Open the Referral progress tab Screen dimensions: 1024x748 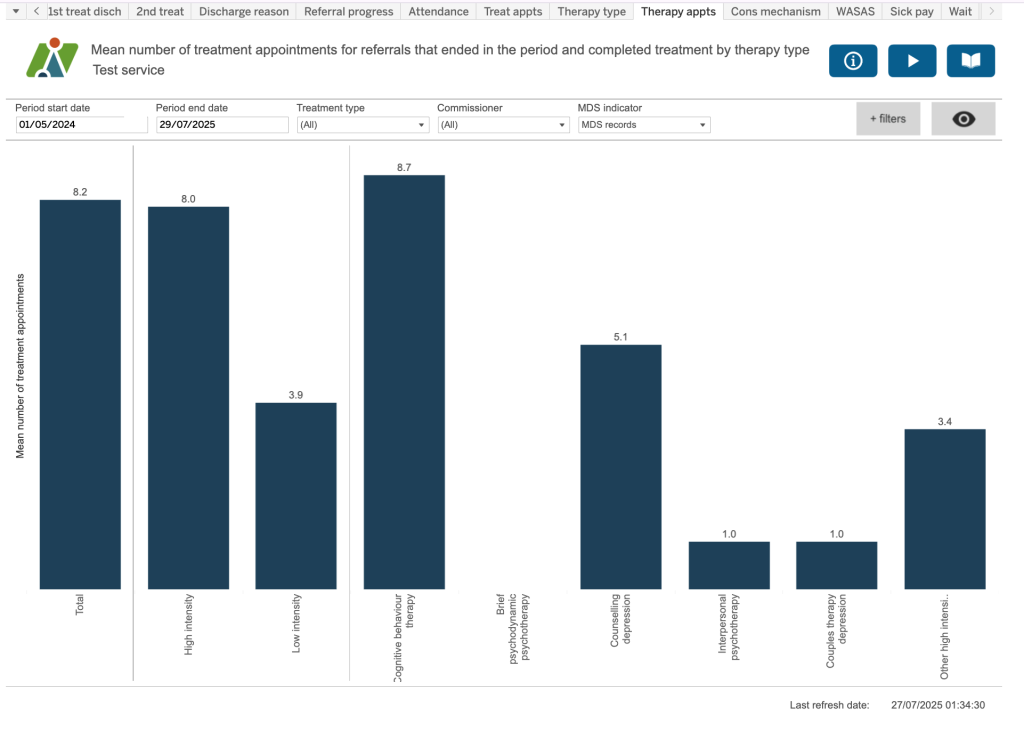(349, 11)
